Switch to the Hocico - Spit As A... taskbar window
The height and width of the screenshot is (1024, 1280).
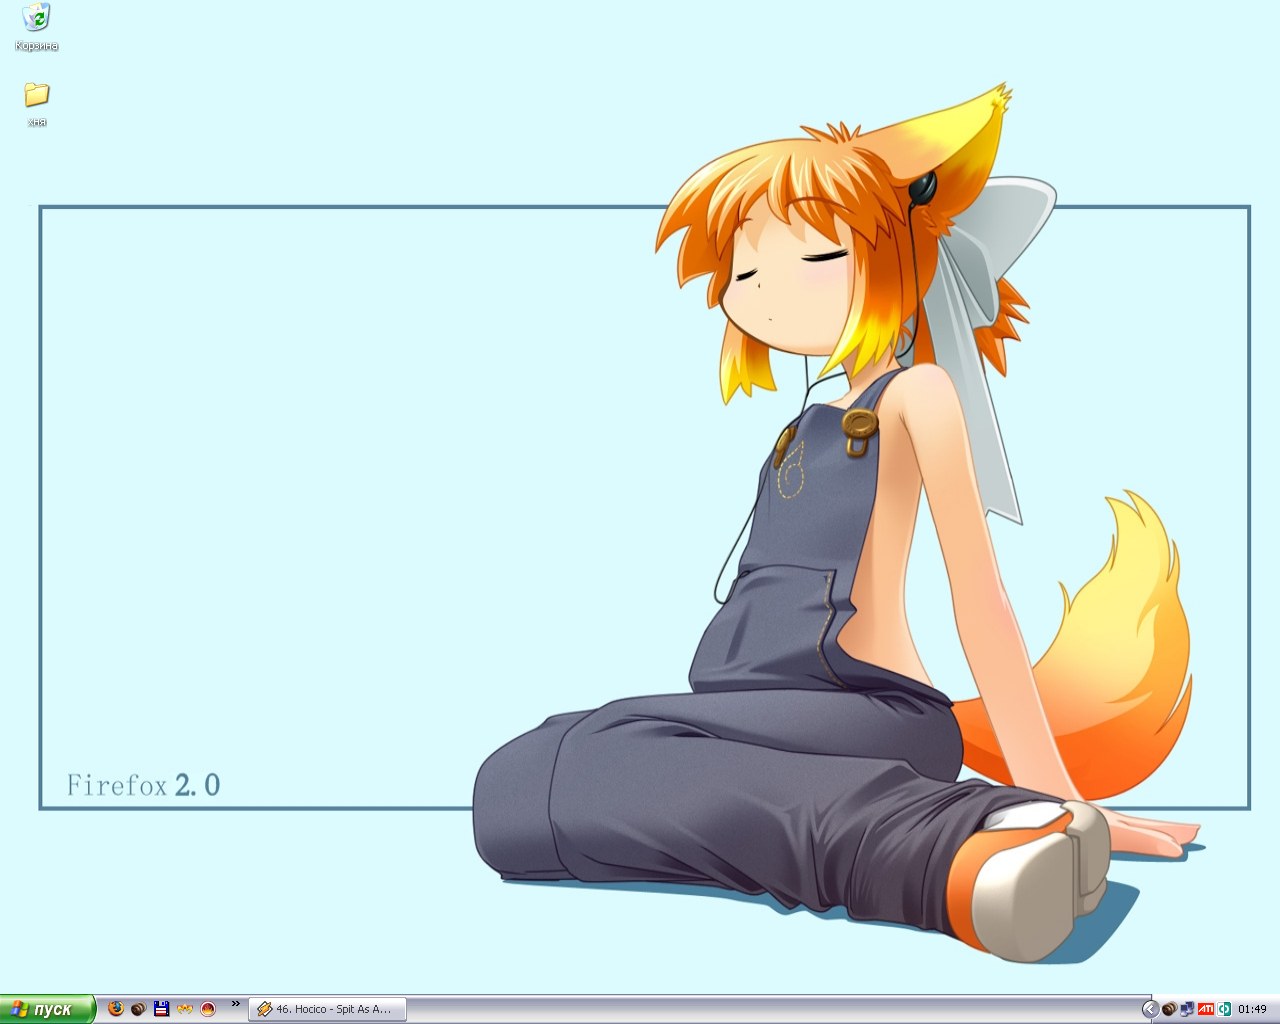pos(326,1009)
